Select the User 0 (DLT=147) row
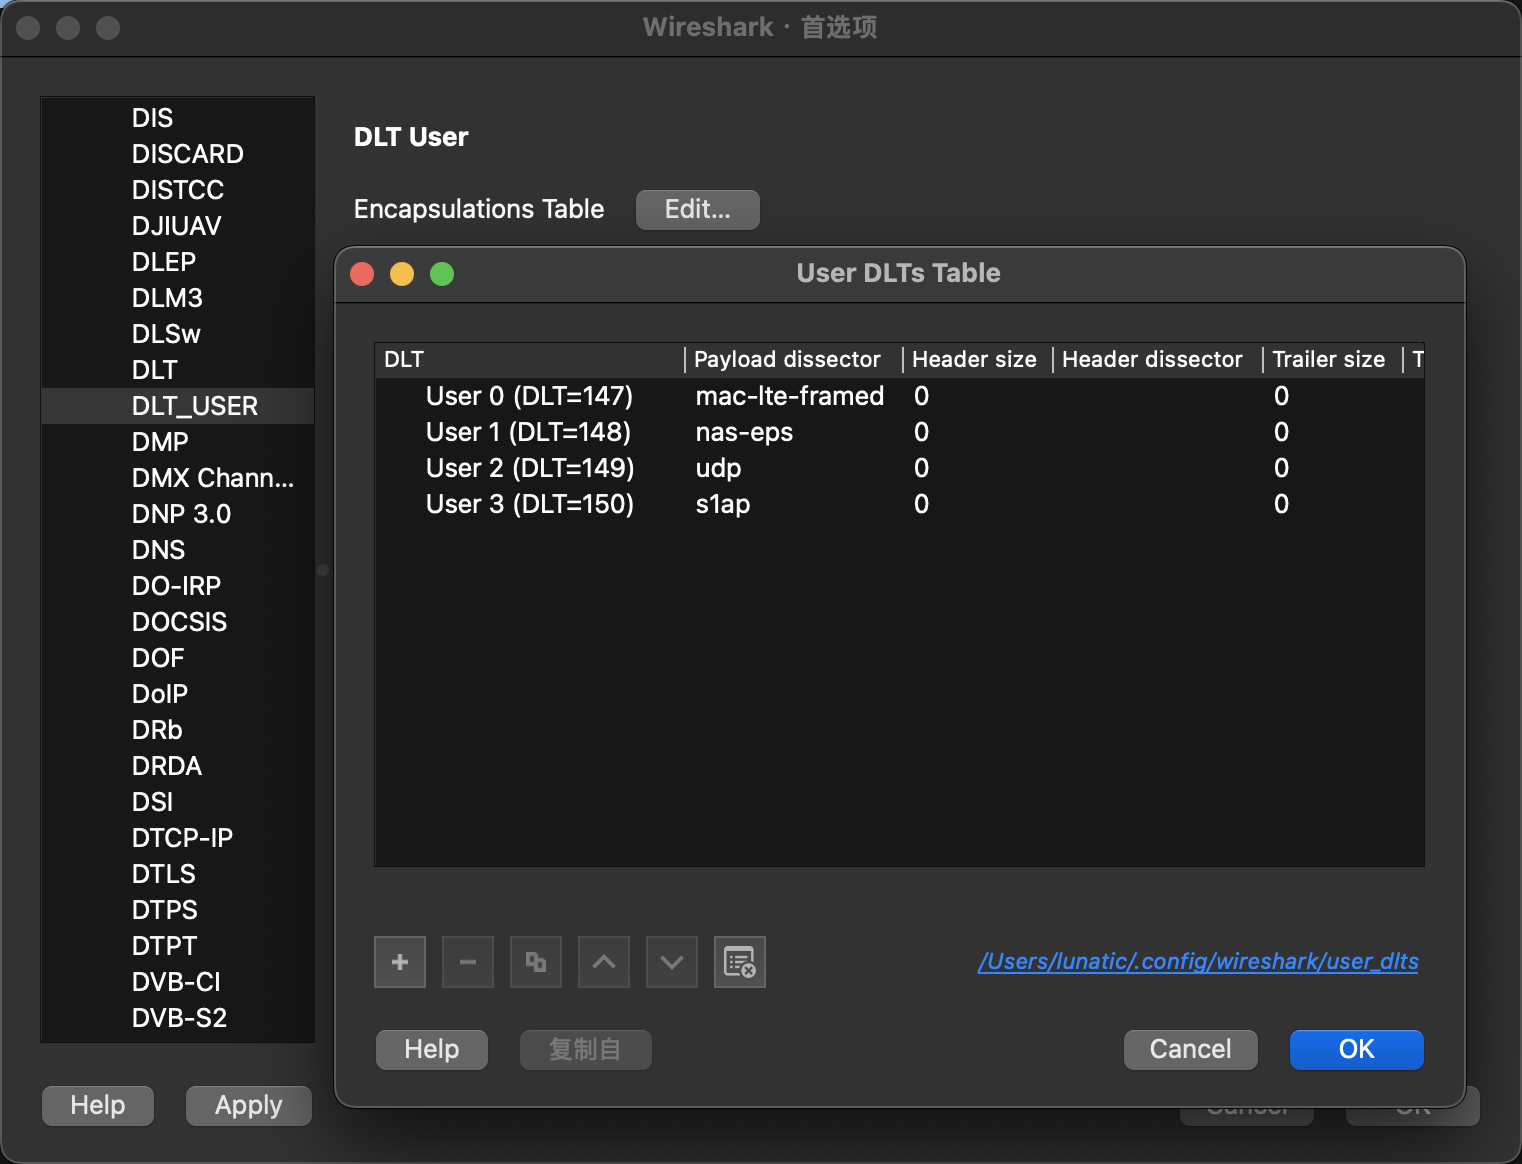Viewport: 1522px width, 1164px height. pyautogui.click(x=900, y=396)
